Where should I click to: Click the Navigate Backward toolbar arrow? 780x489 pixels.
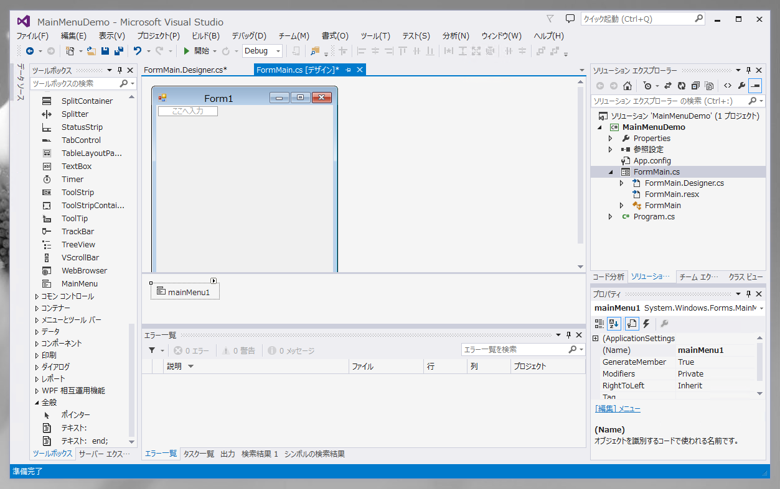tap(30, 51)
